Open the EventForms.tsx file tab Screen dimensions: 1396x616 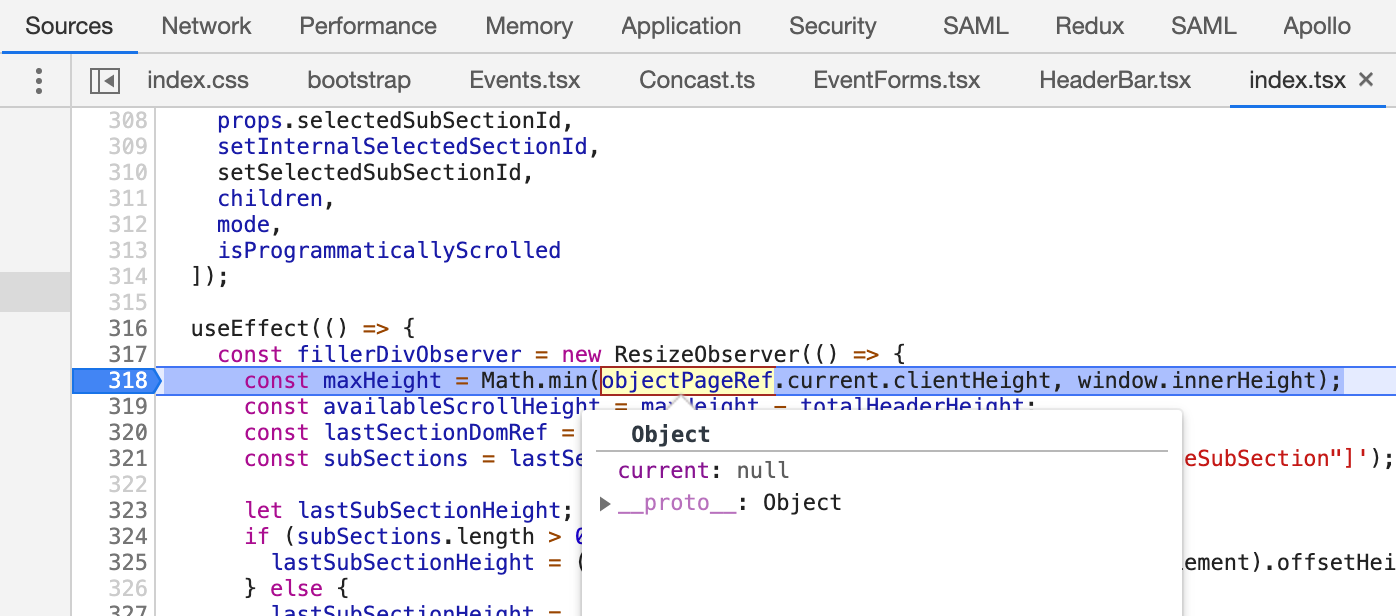tap(896, 80)
